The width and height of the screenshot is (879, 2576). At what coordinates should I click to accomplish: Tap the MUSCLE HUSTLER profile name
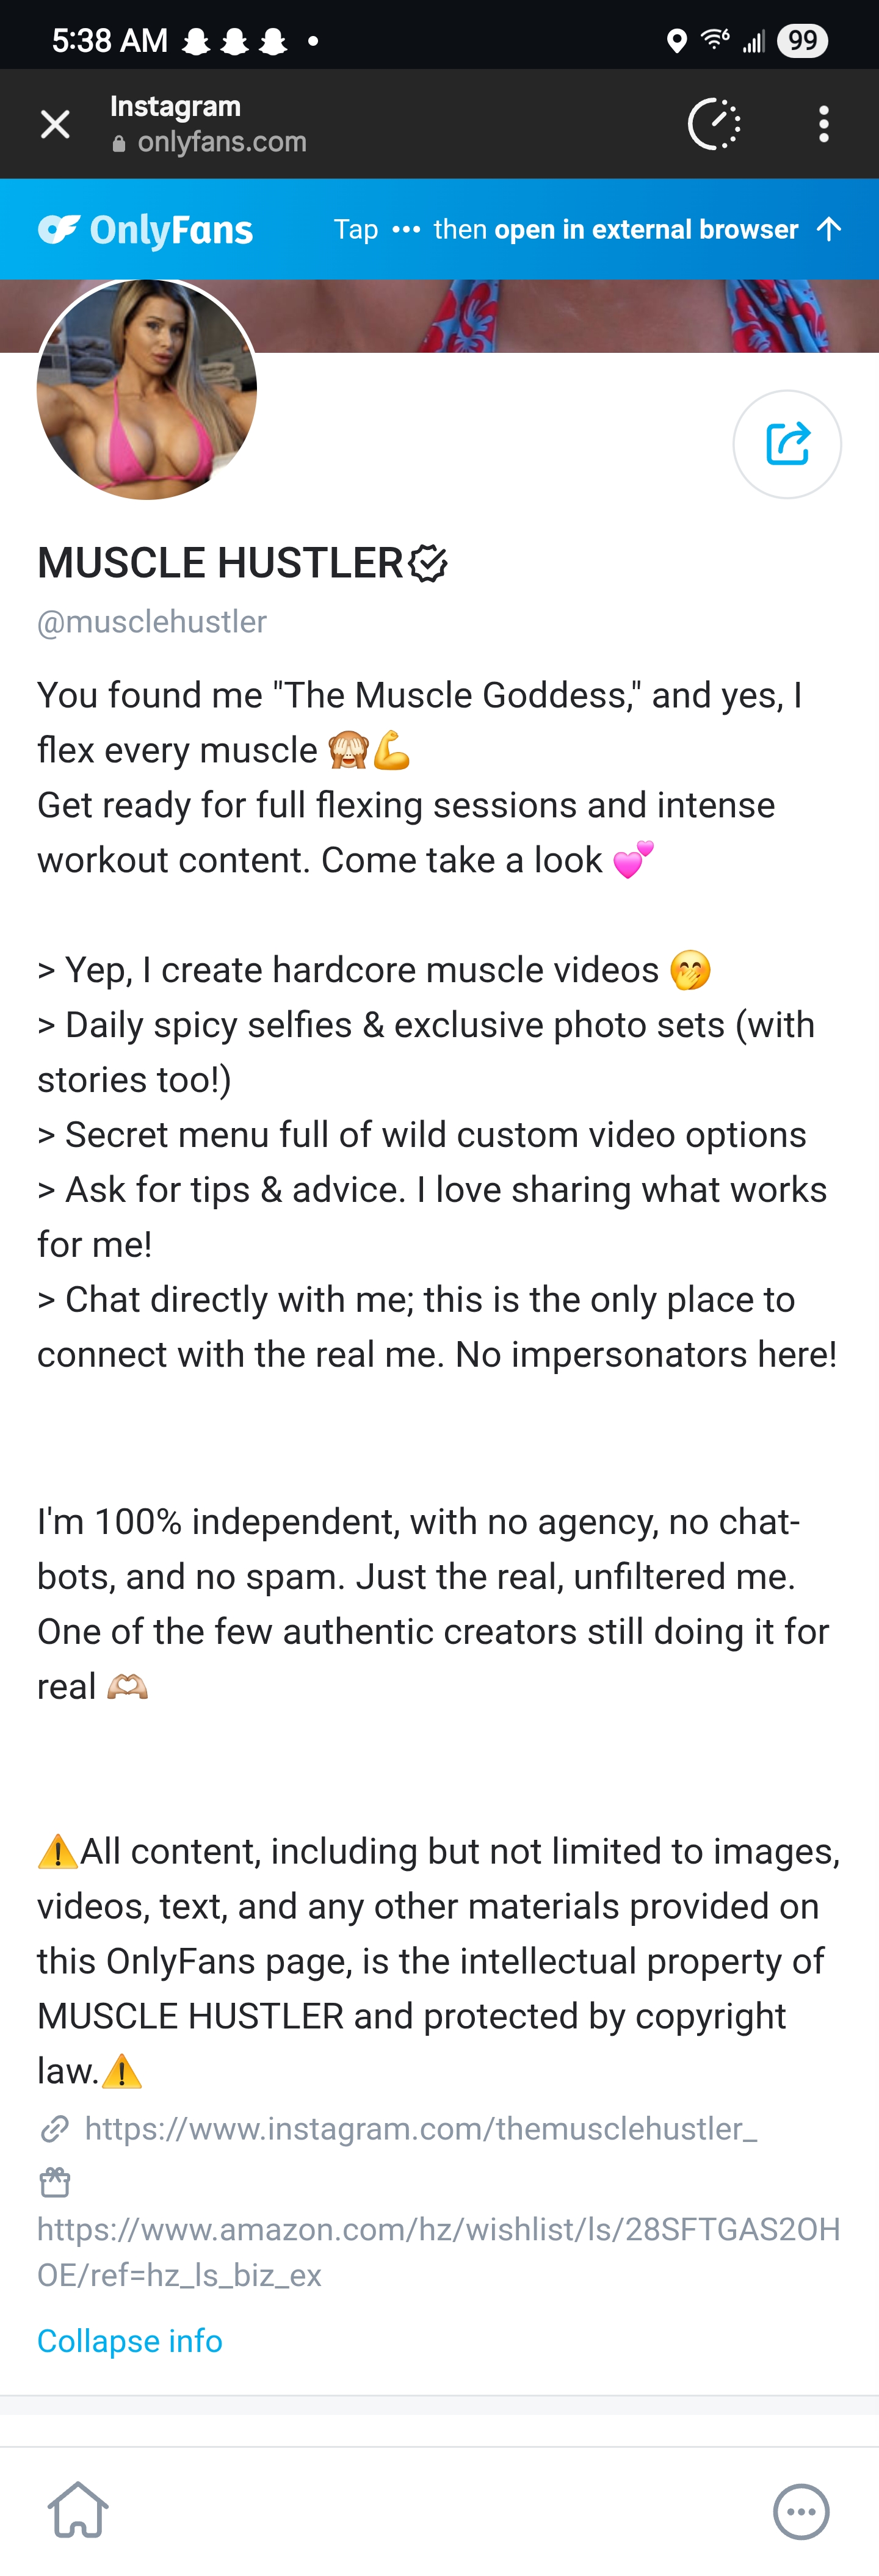coord(220,563)
